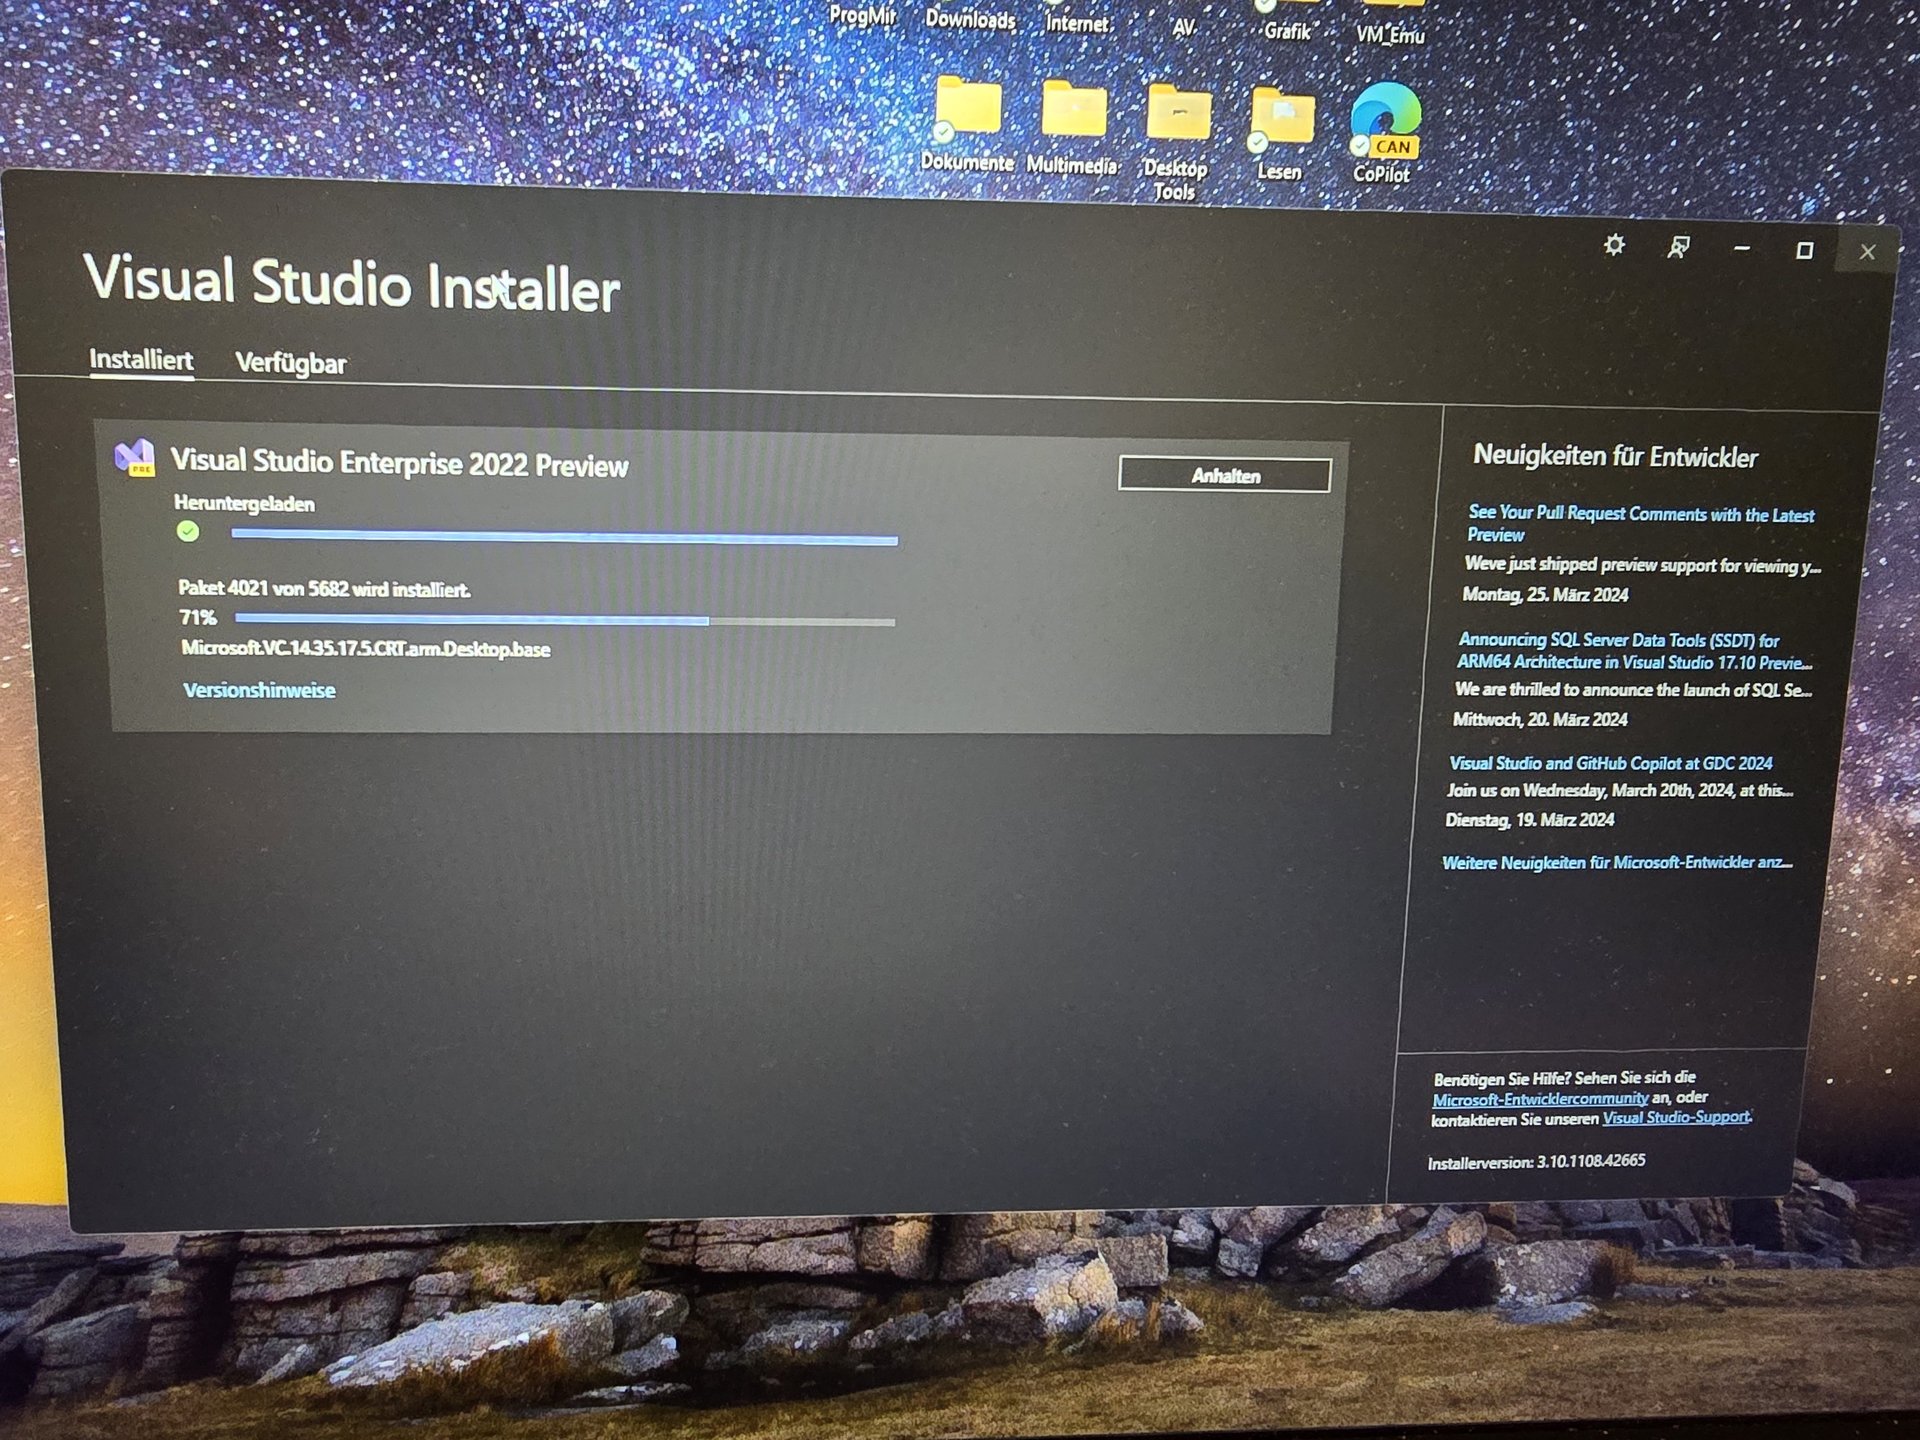Open the Microsoft-Entwicklercommunity link
Image resolution: width=1920 pixels, height=1440 pixels.
1540,1098
